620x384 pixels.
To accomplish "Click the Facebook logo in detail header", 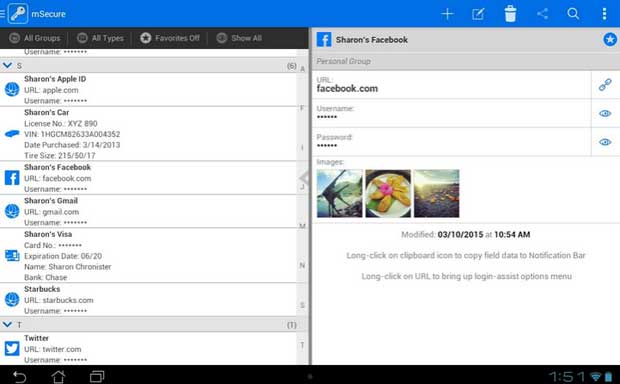I will pyautogui.click(x=324, y=39).
